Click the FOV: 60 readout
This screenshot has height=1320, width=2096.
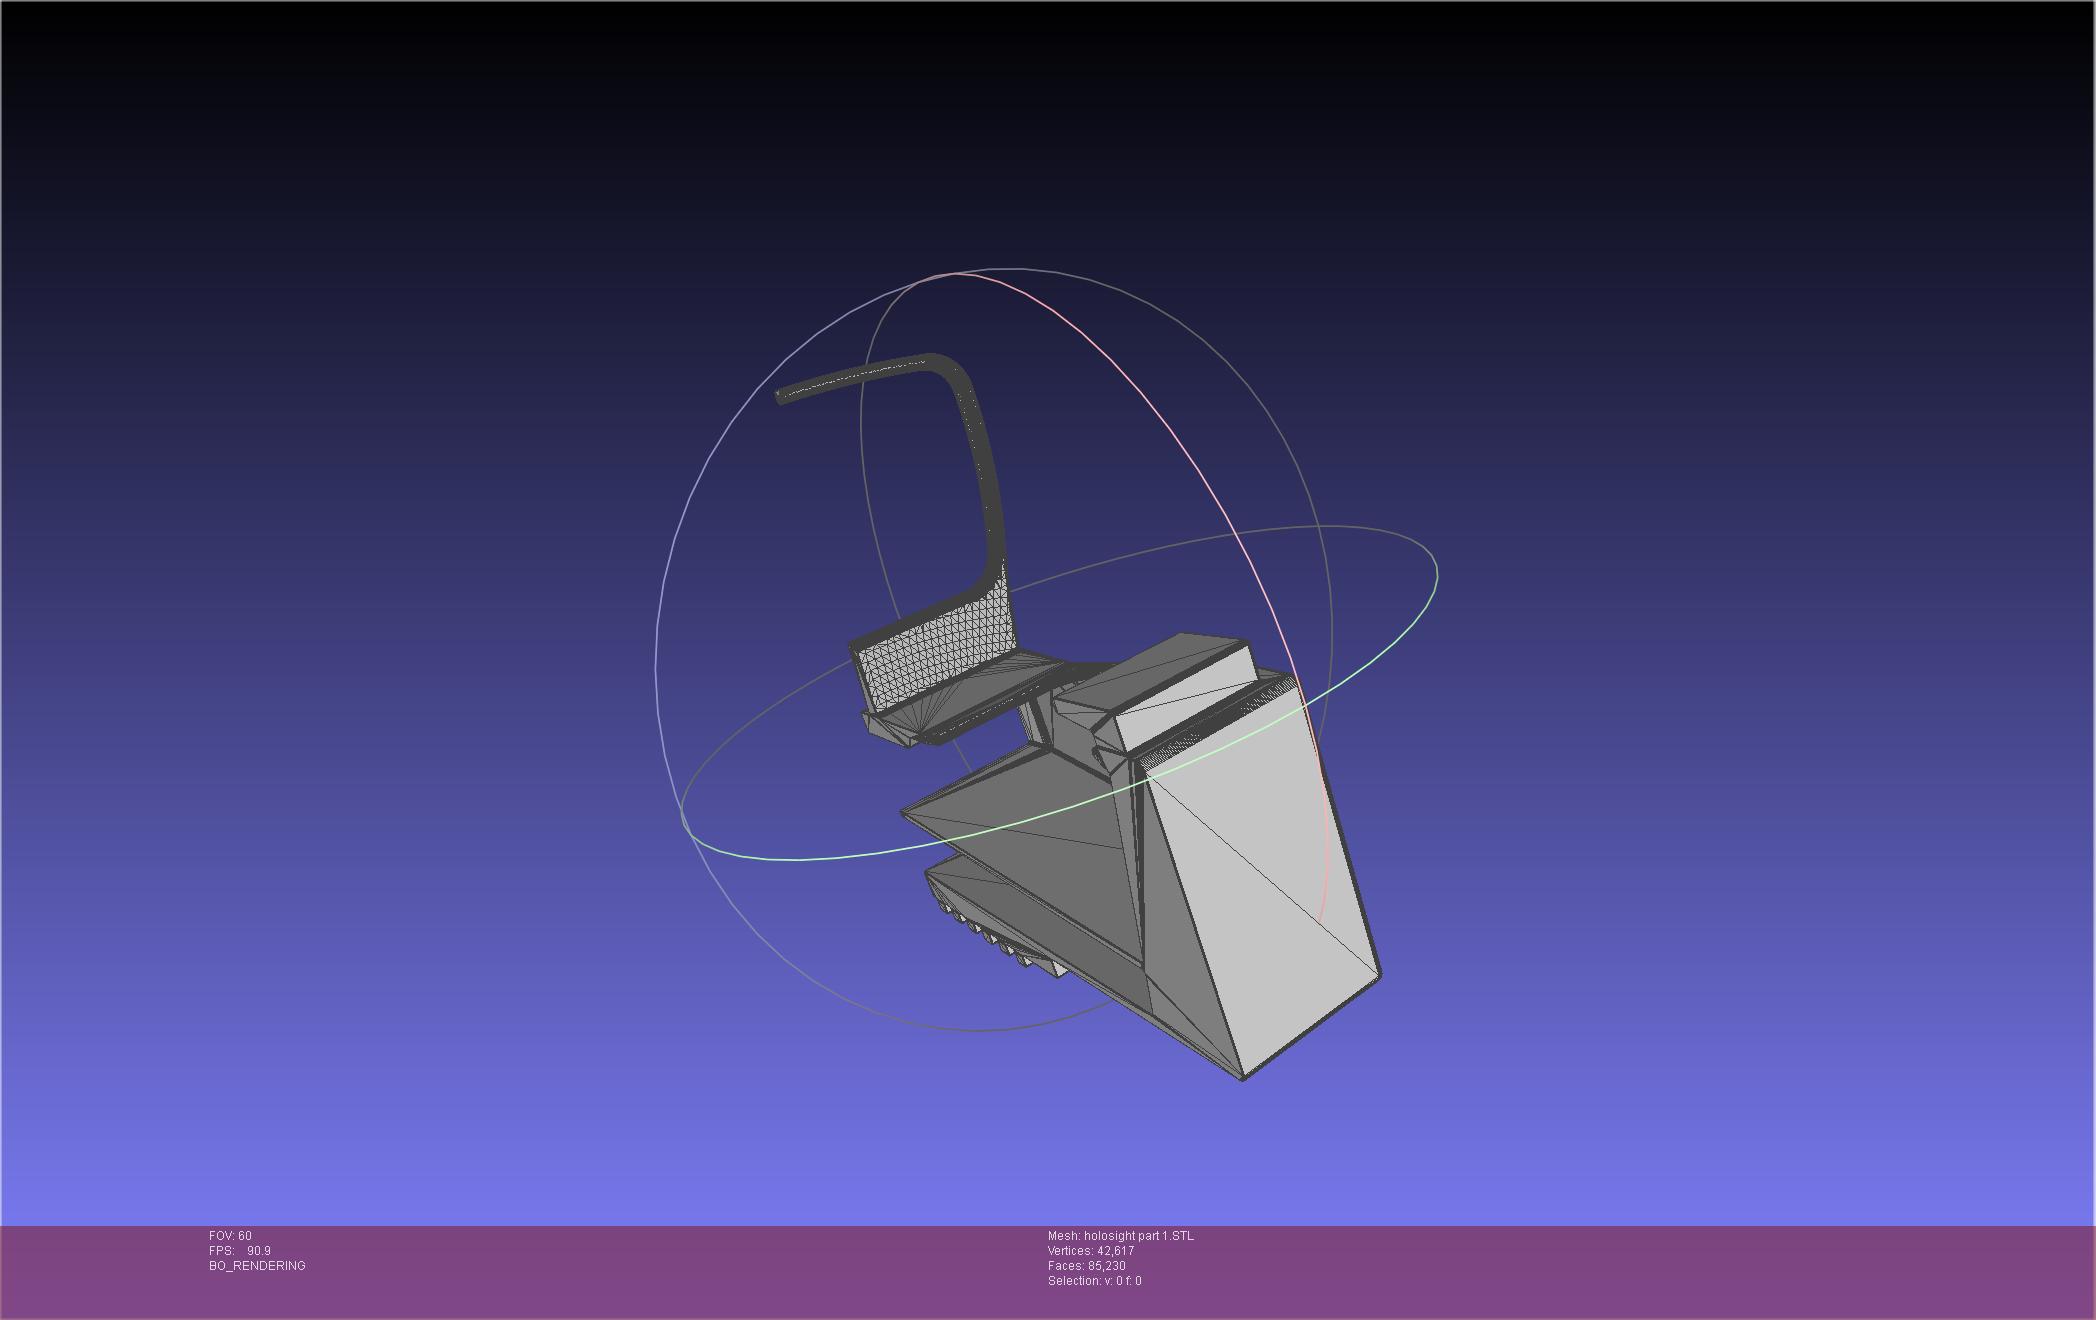230,1236
